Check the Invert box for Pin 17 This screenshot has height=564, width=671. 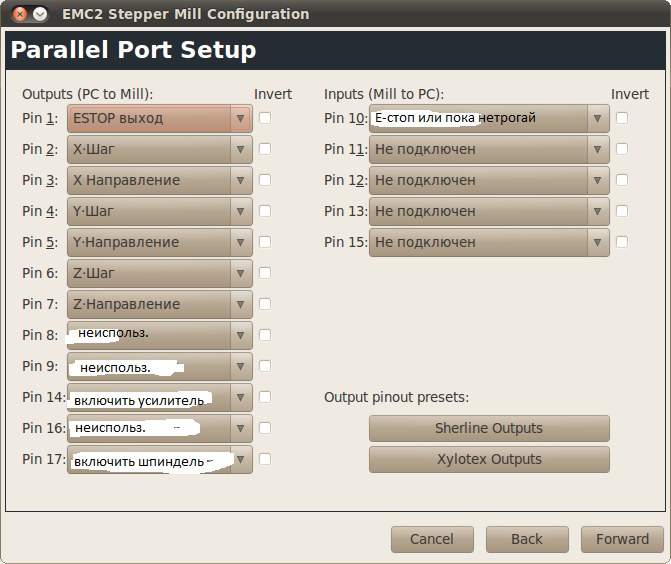(x=265, y=459)
